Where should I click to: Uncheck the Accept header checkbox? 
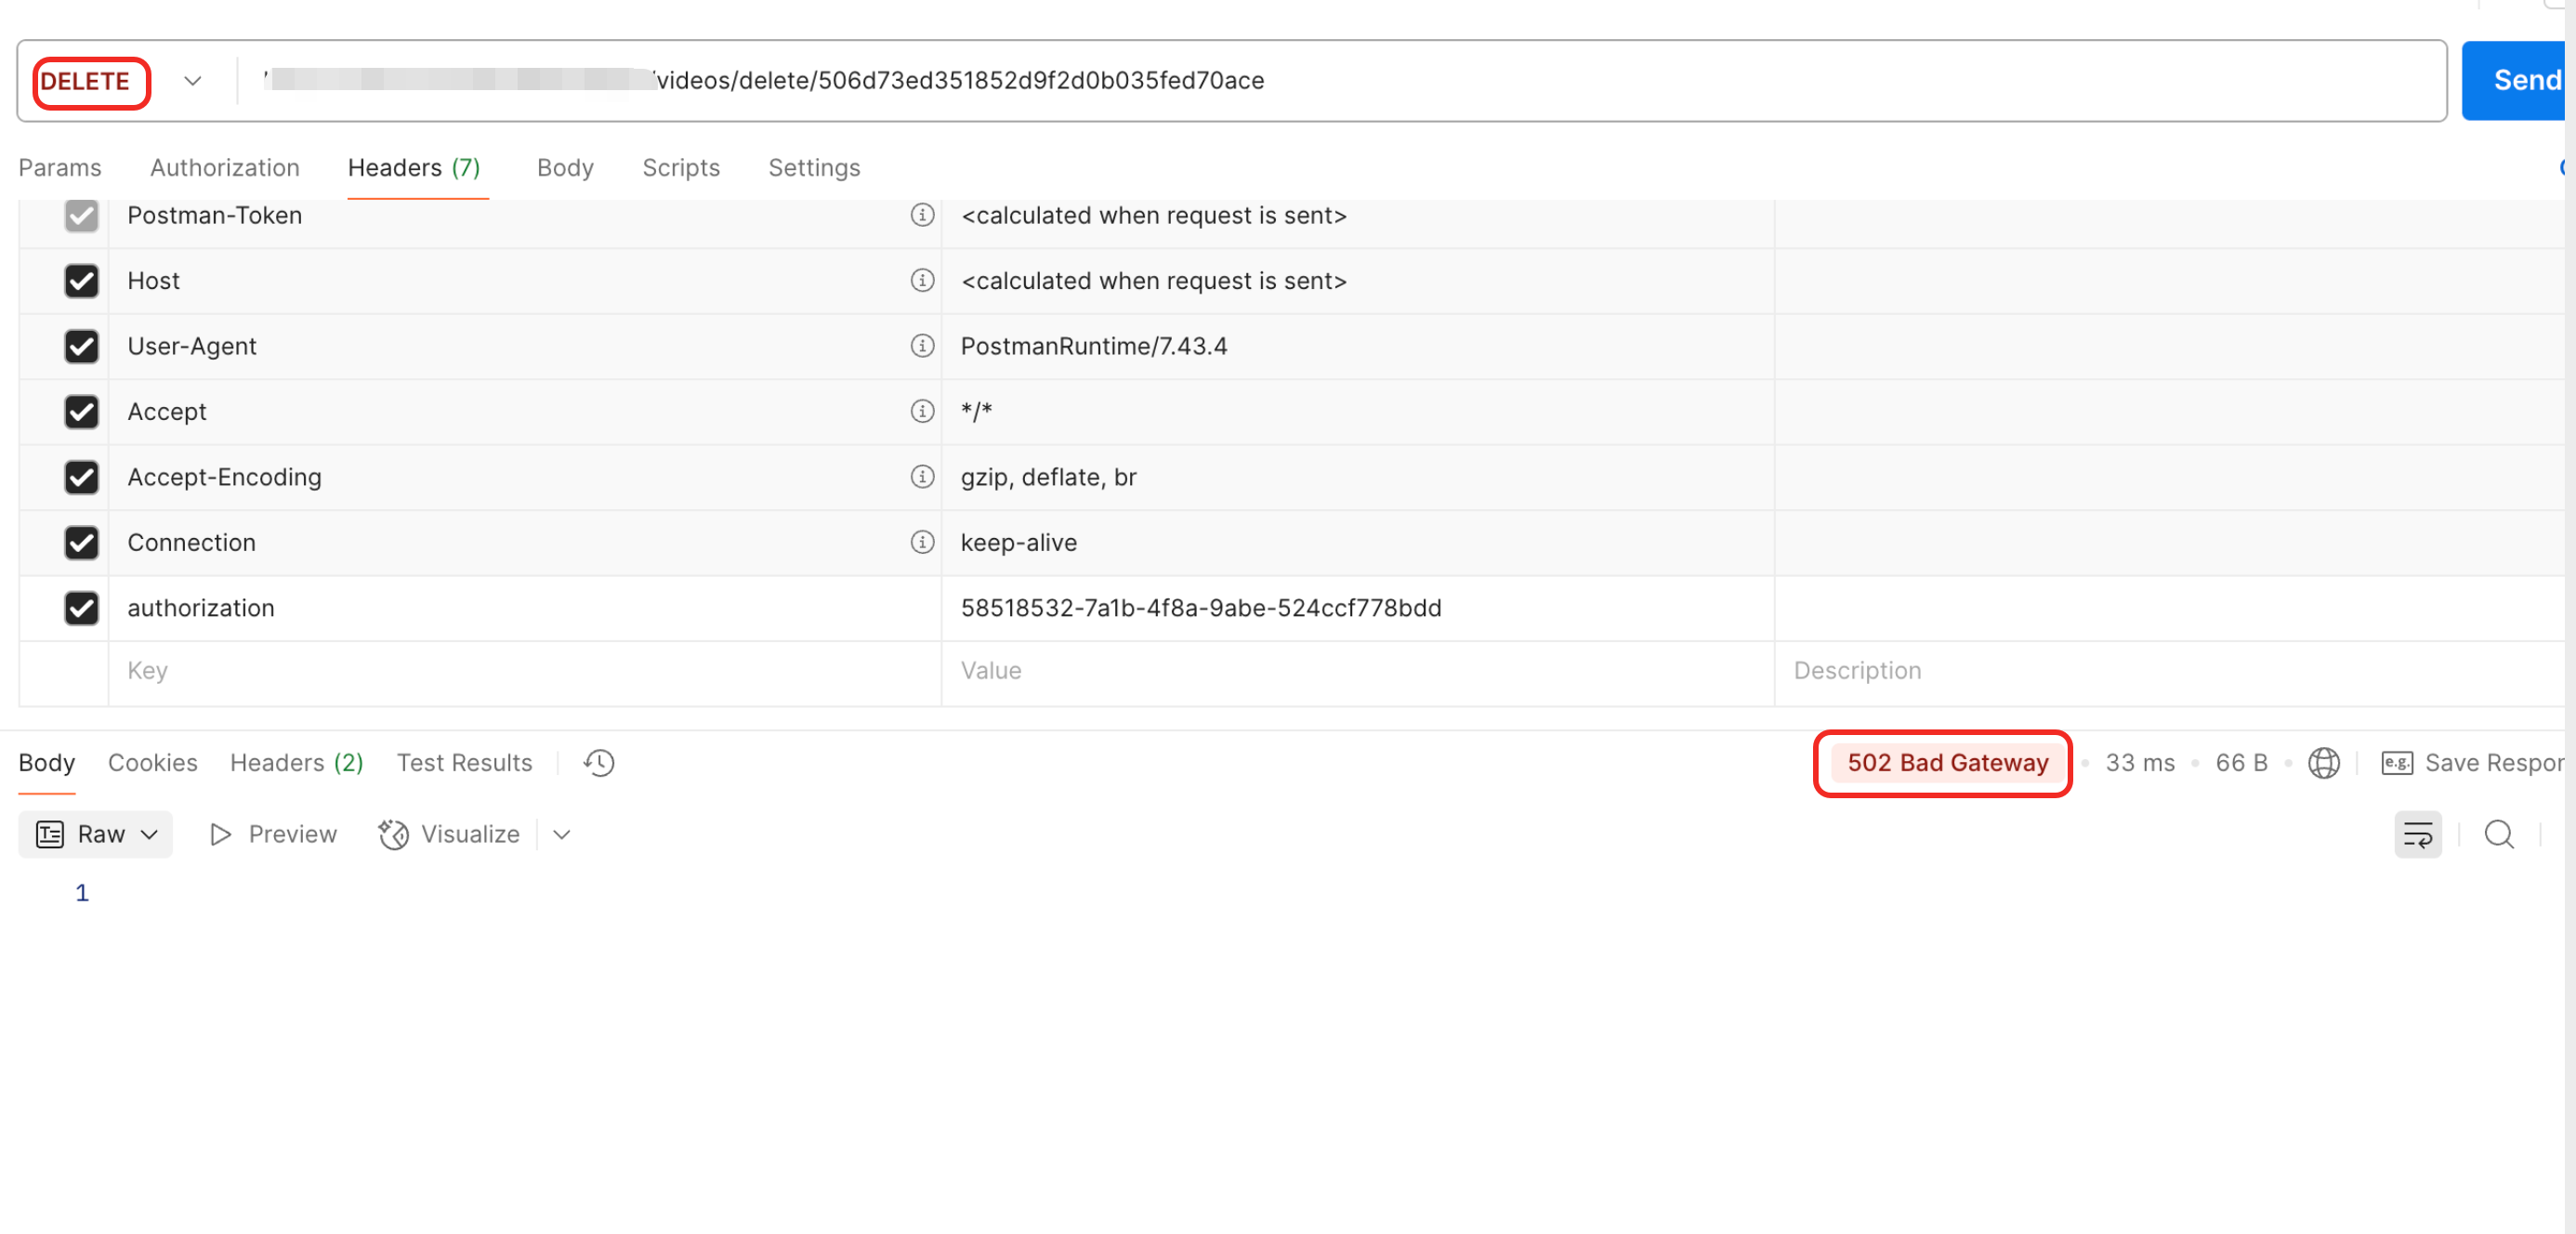click(81, 411)
